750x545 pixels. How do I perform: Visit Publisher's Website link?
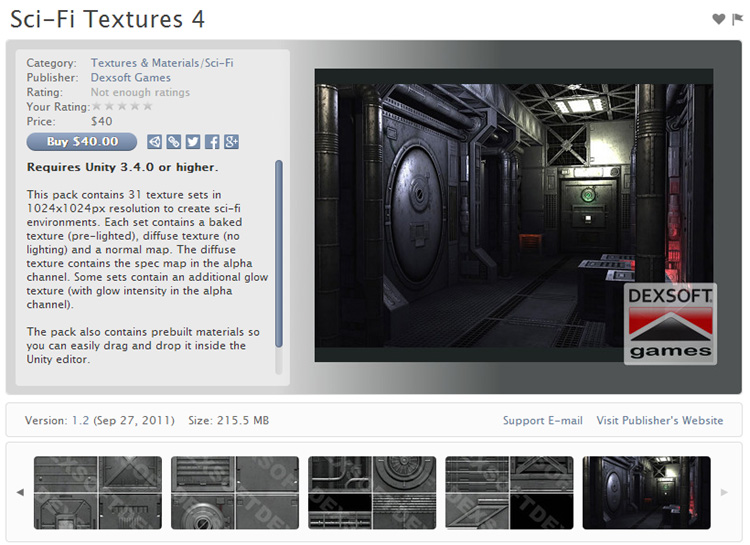660,421
